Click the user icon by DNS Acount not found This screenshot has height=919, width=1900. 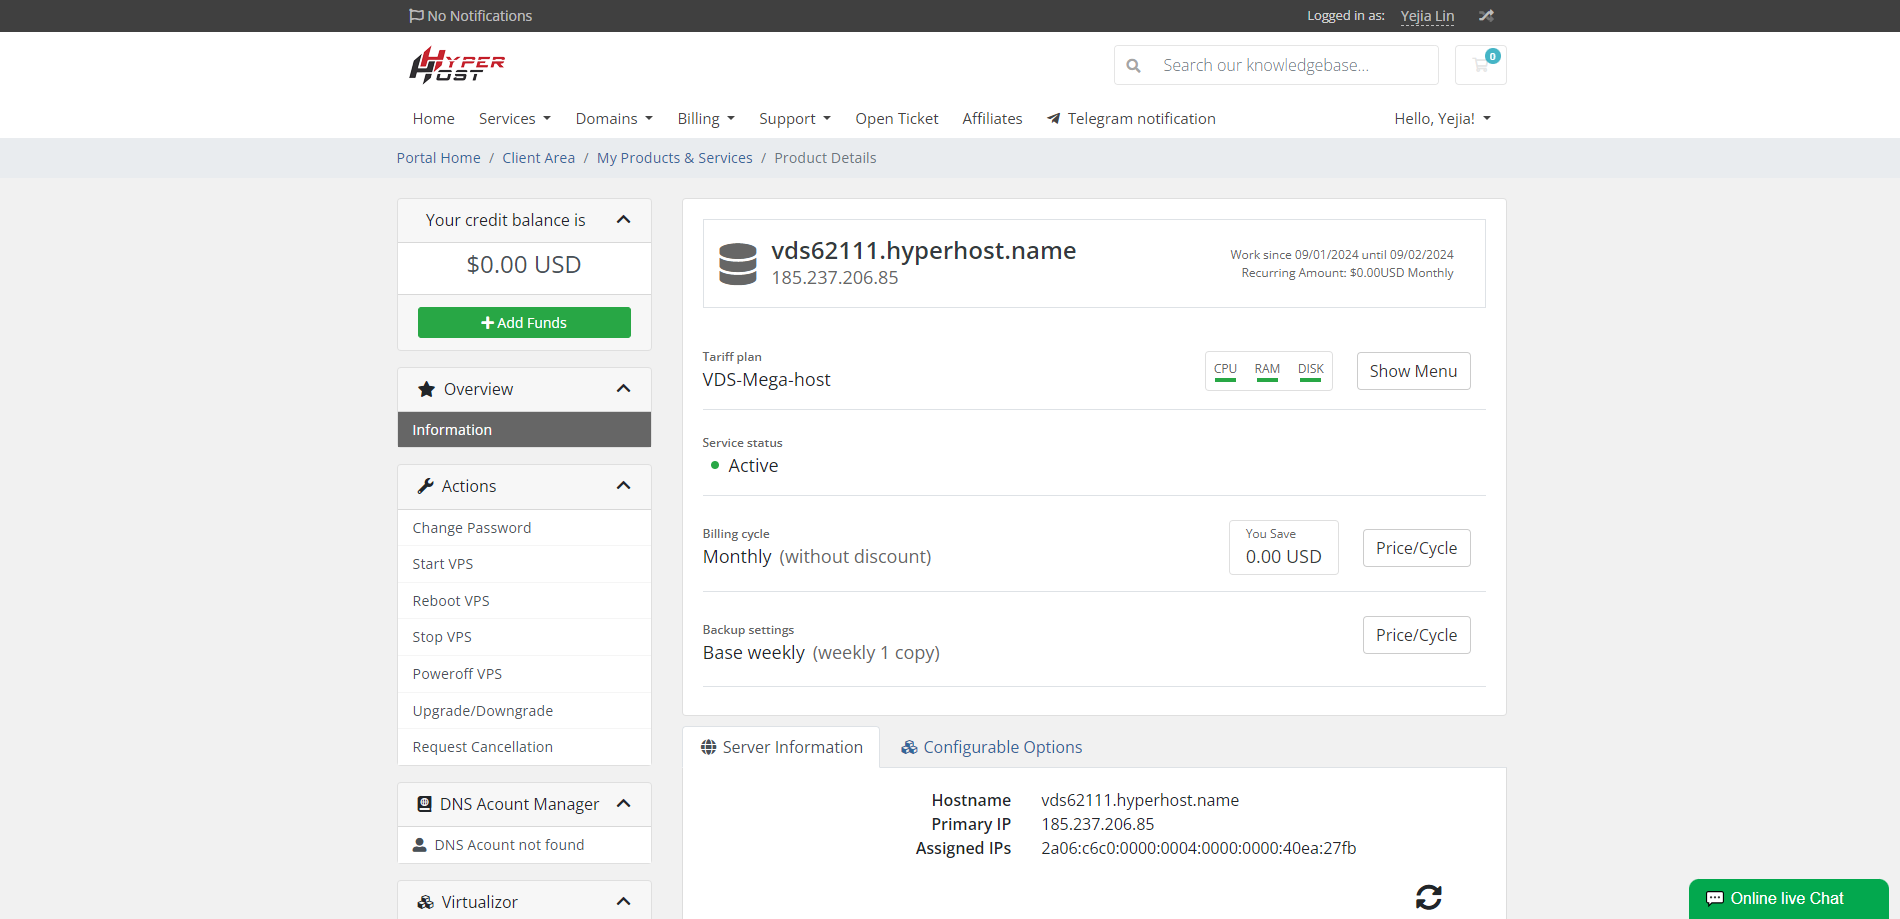[x=420, y=845]
